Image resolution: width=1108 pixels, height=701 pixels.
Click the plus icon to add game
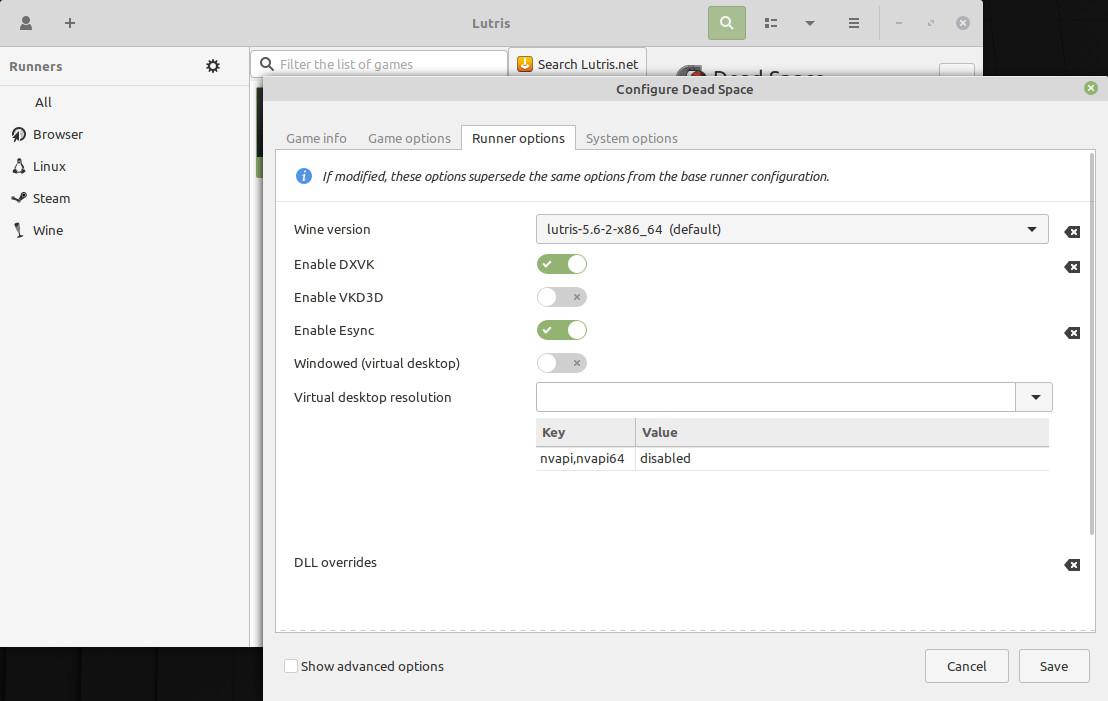(70, 23)
